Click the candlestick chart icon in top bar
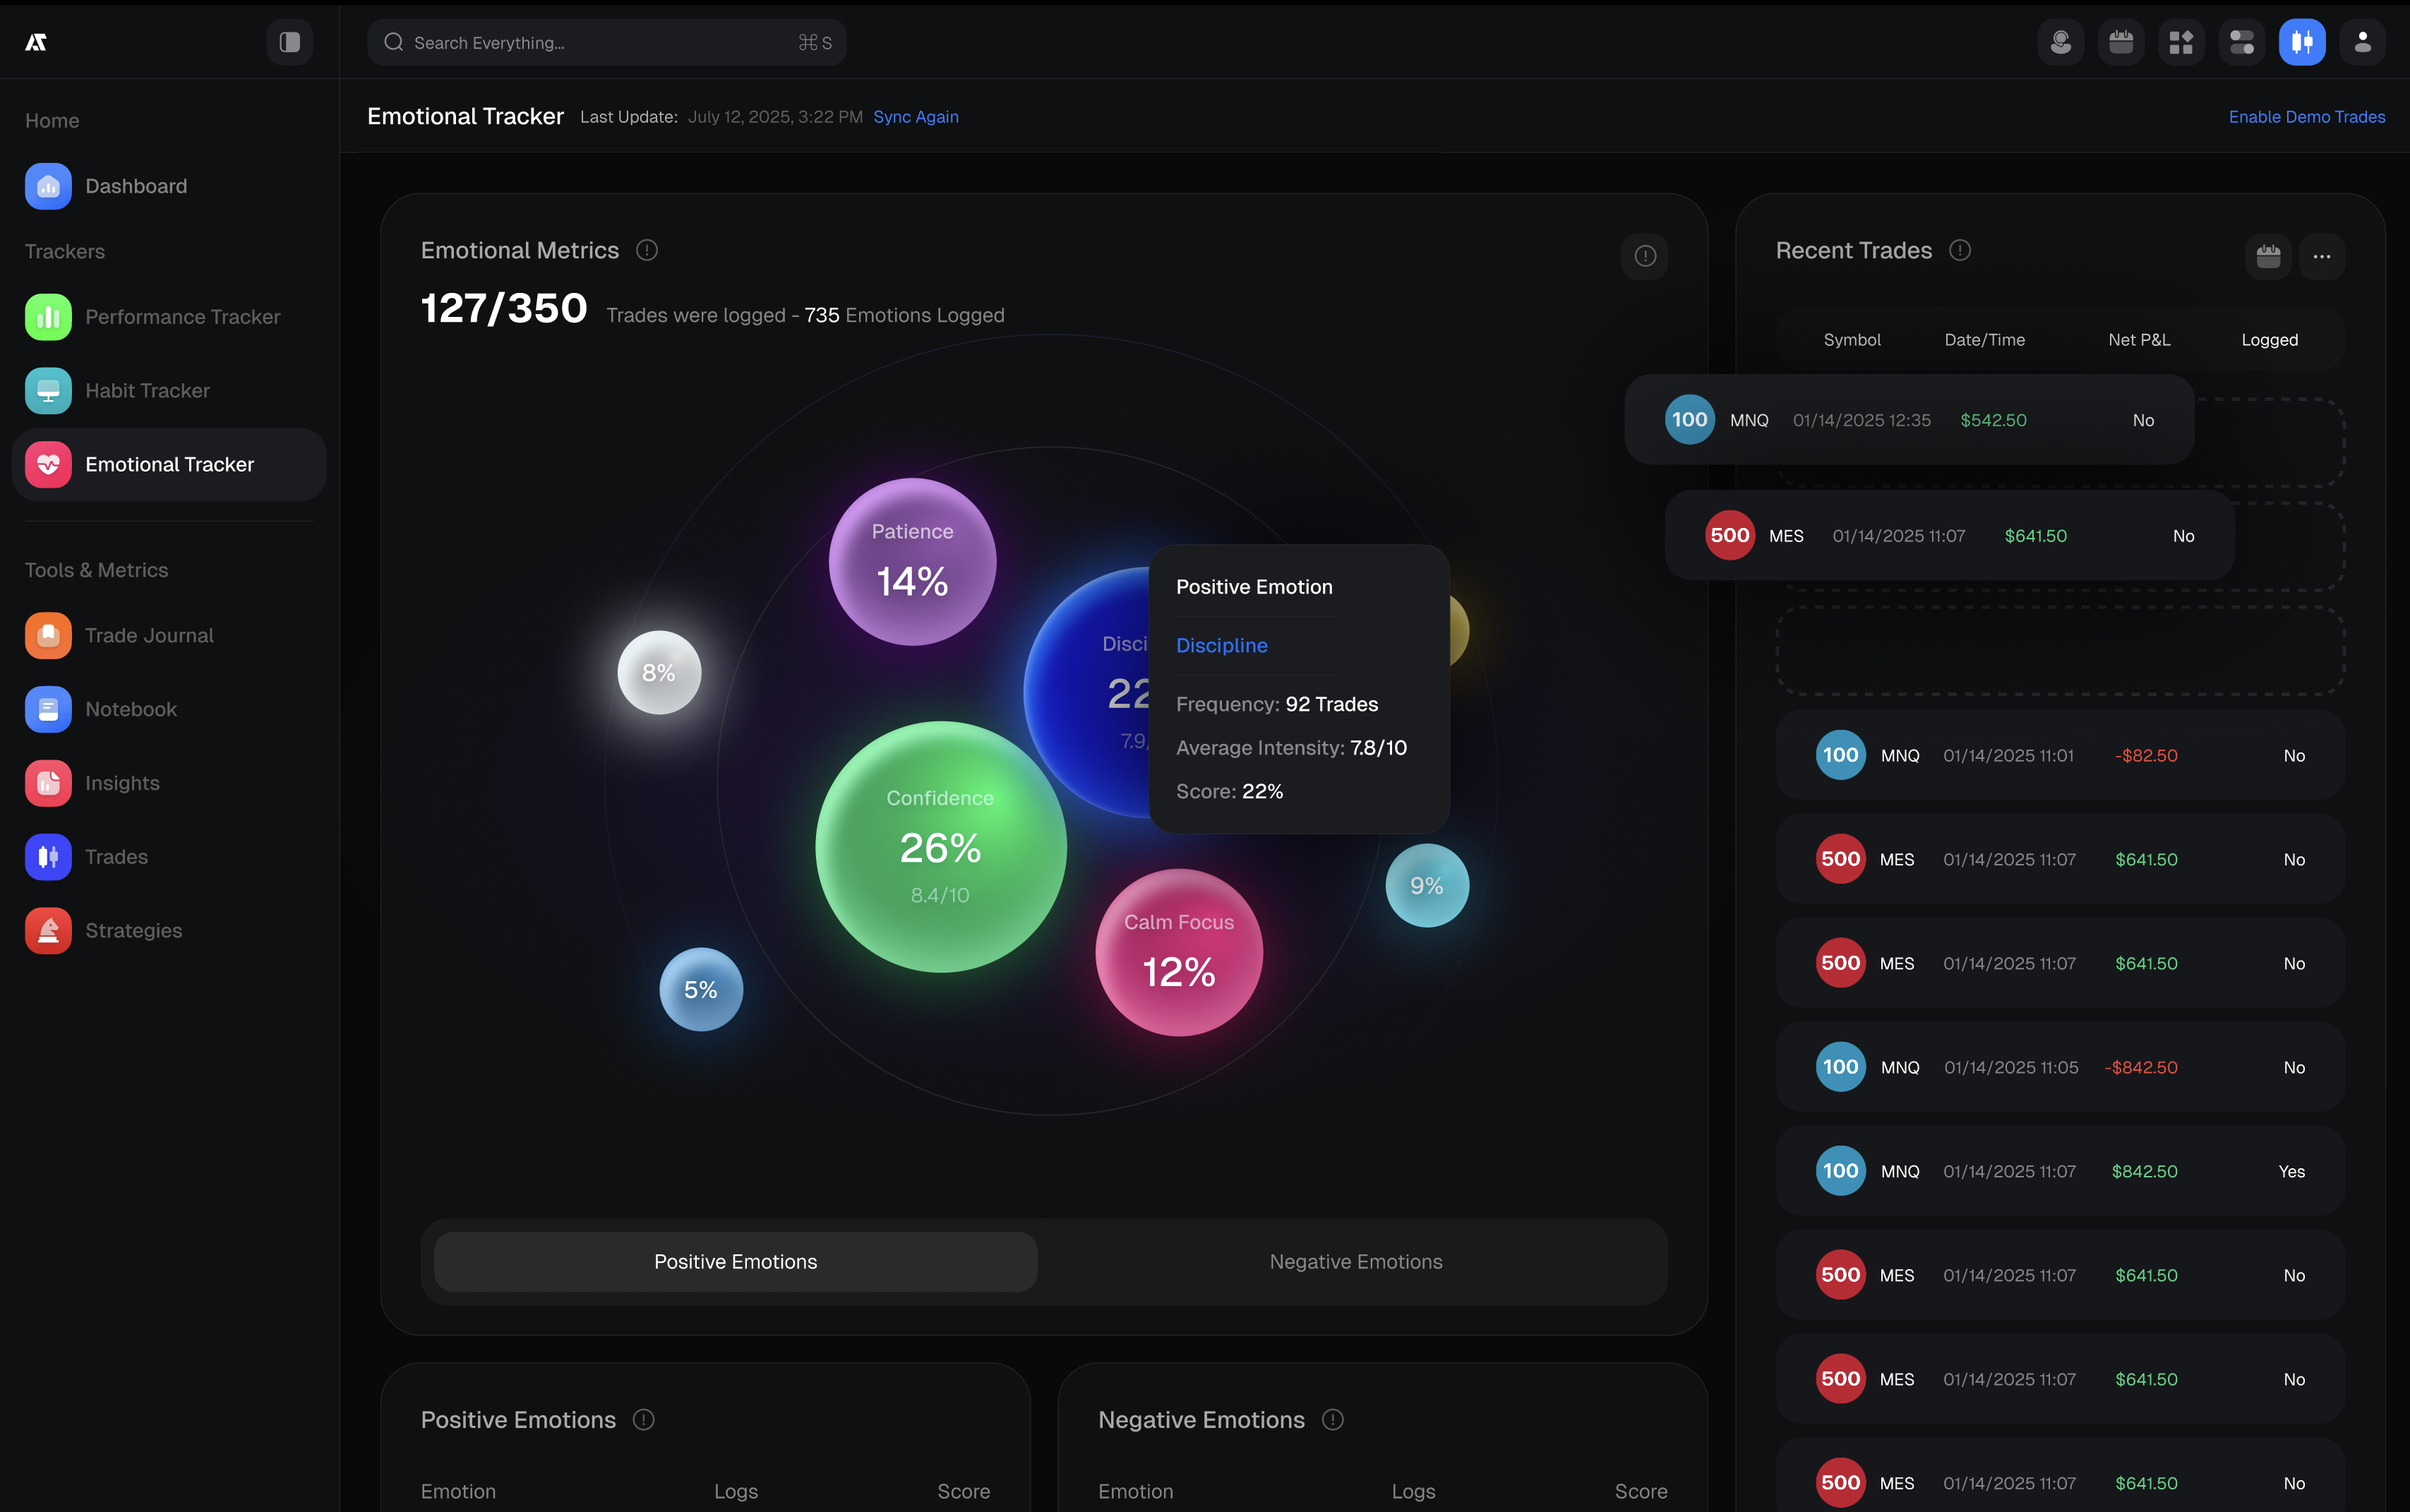 click(x=2301, y=42)
